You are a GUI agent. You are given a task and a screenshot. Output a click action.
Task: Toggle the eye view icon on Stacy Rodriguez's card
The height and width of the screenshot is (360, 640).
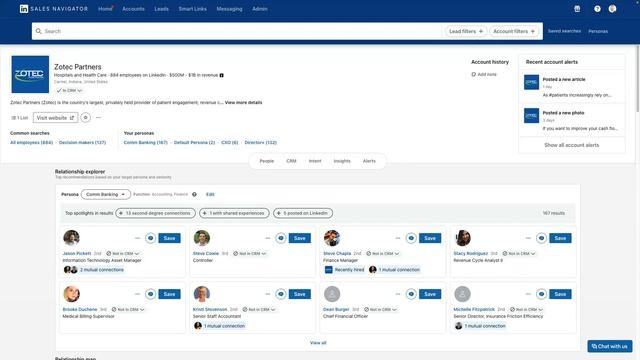click(x=541, y=238)
